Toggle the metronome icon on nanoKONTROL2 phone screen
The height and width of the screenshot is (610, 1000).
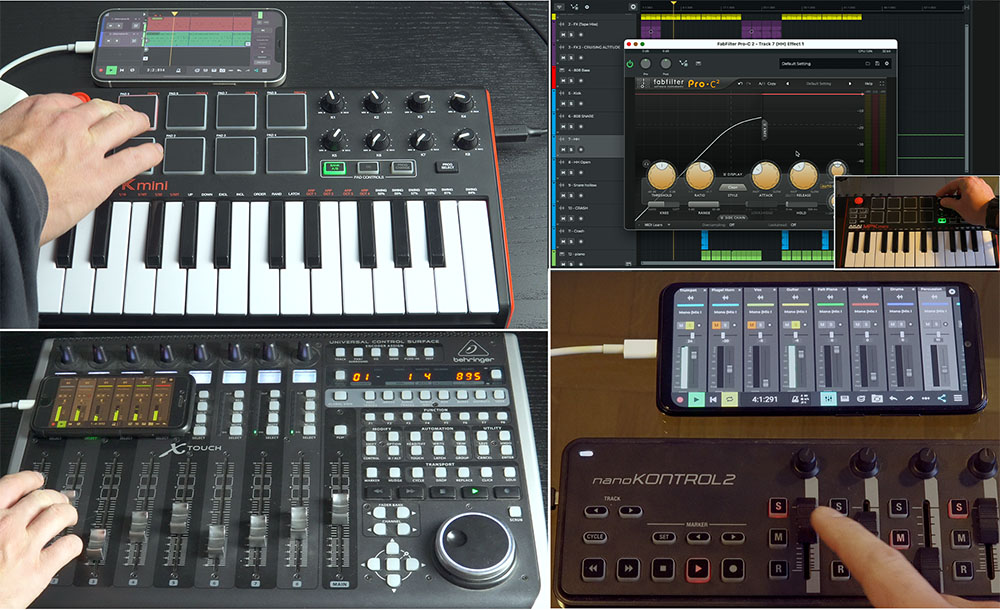[x=795, y=399]
